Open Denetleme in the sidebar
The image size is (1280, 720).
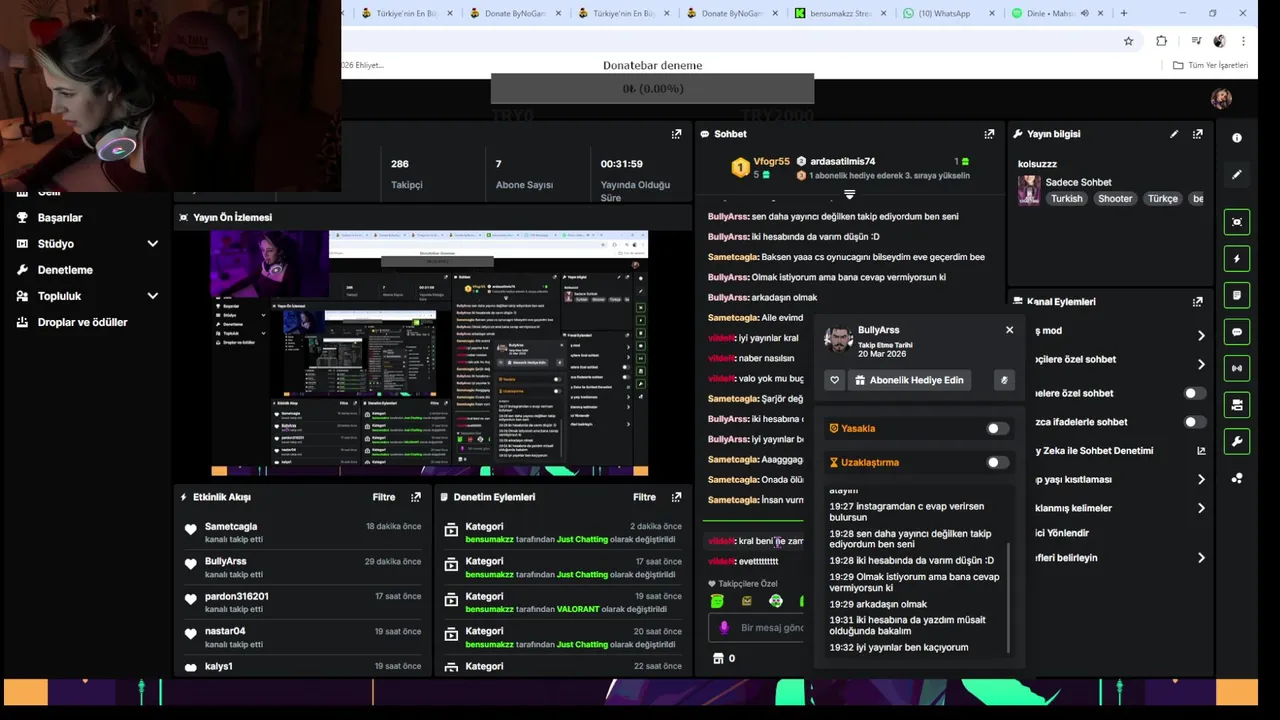65,270
